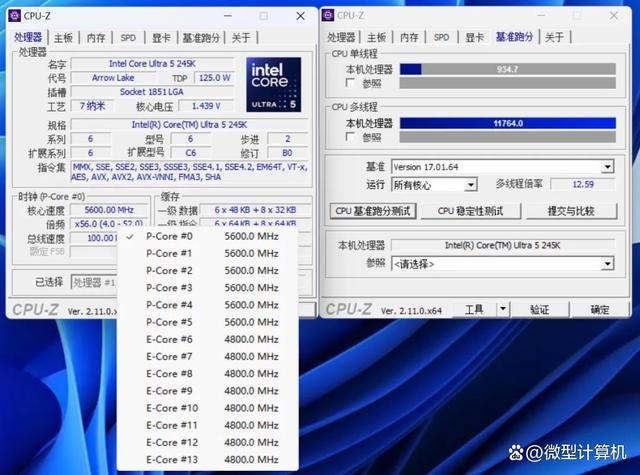
Task: Switch to 内存 tab in left window
Action: pyautogui.click(x=95, y=38)
